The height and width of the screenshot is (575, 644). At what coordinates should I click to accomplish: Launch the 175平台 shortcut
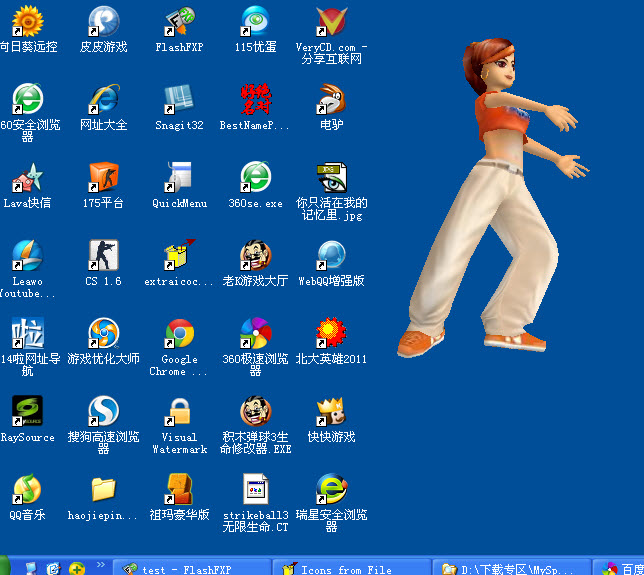click(x=103, y=178)
